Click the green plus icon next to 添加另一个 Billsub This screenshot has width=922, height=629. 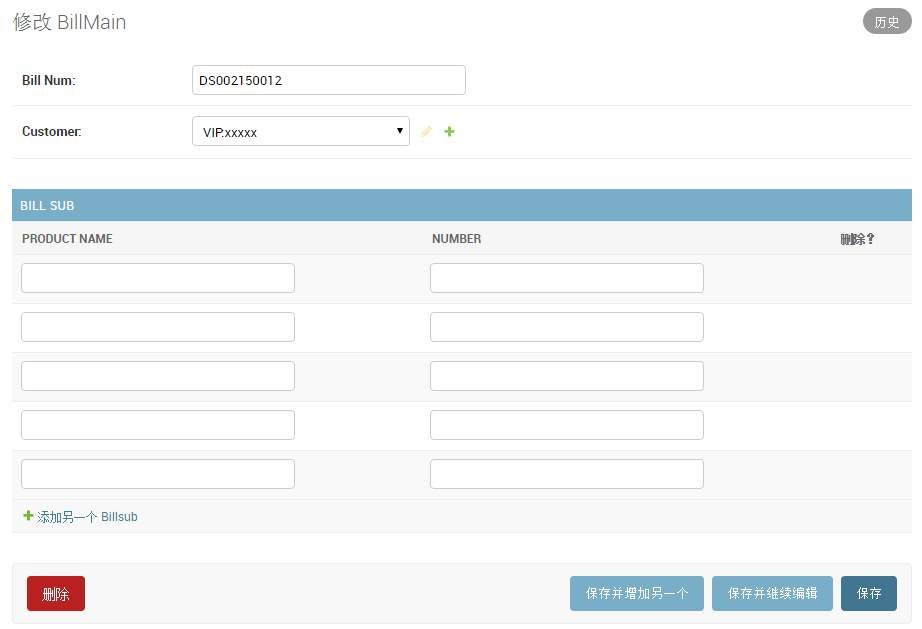28,516
